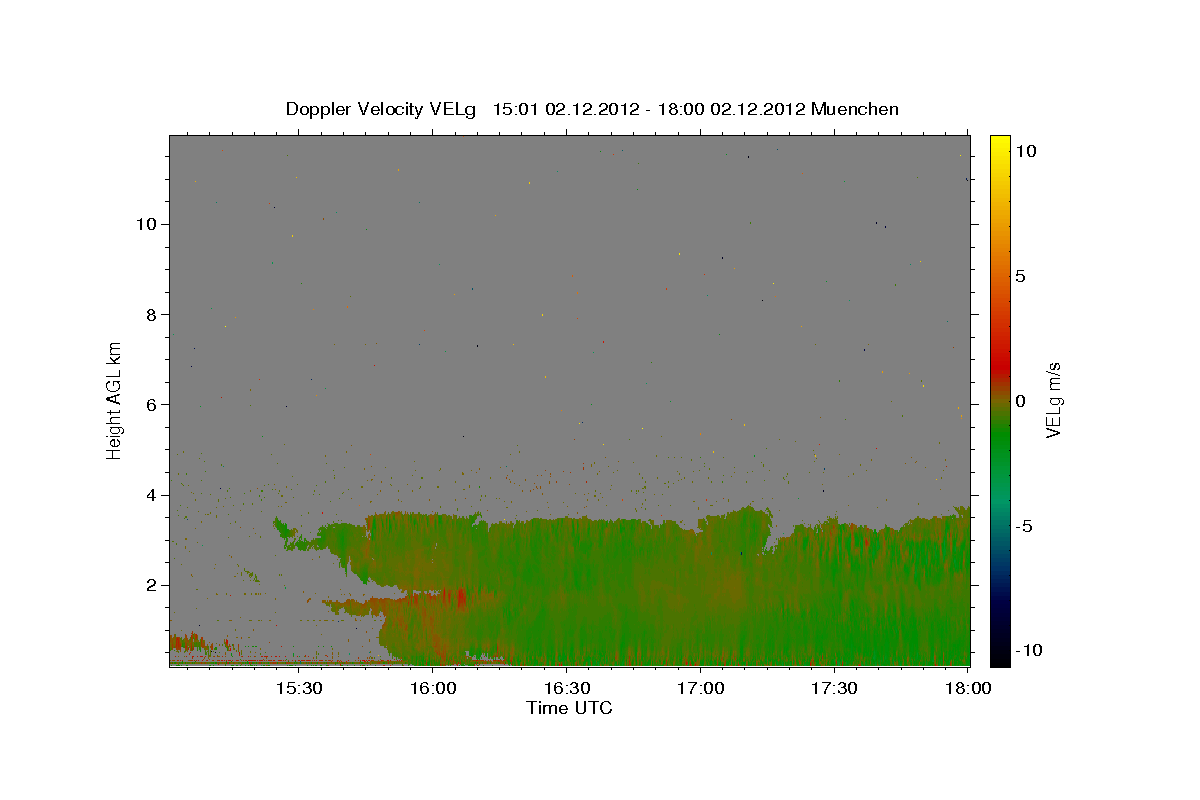
Task: Click the colorbar label 0
Action: [x=1020, y=401]
